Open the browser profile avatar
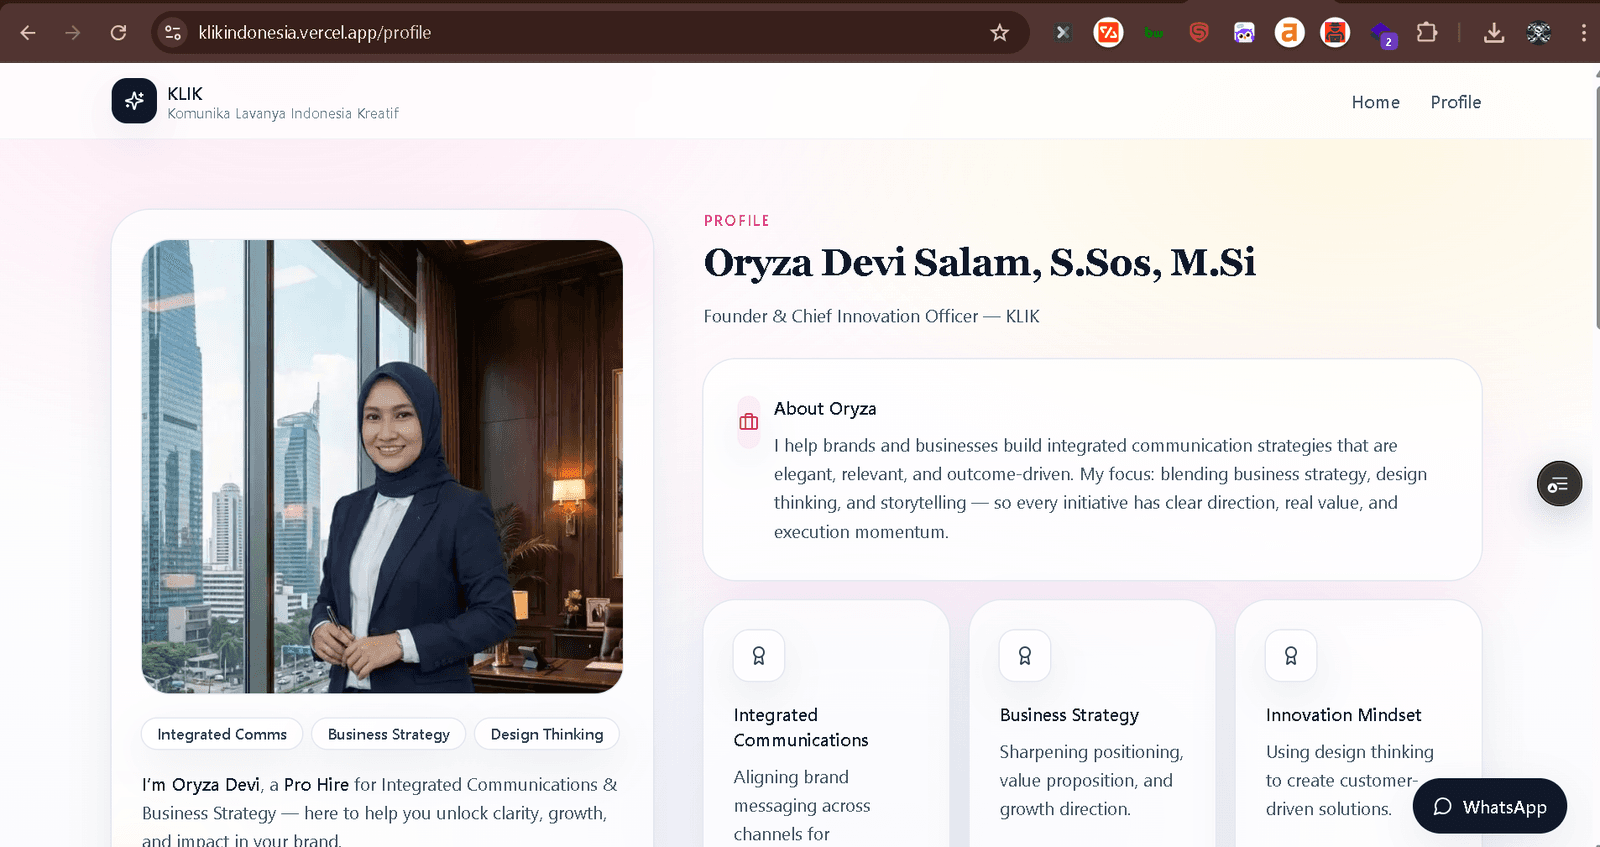 [x=1539, y=33]
